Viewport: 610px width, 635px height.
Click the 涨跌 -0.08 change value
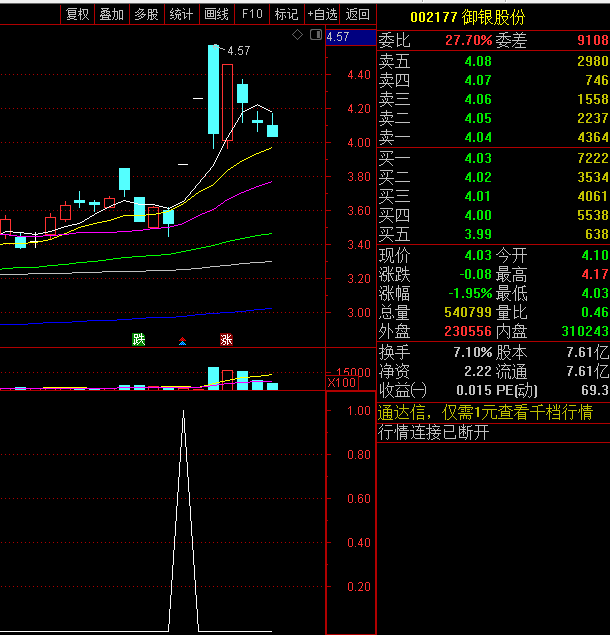click(x=476, y=274)
